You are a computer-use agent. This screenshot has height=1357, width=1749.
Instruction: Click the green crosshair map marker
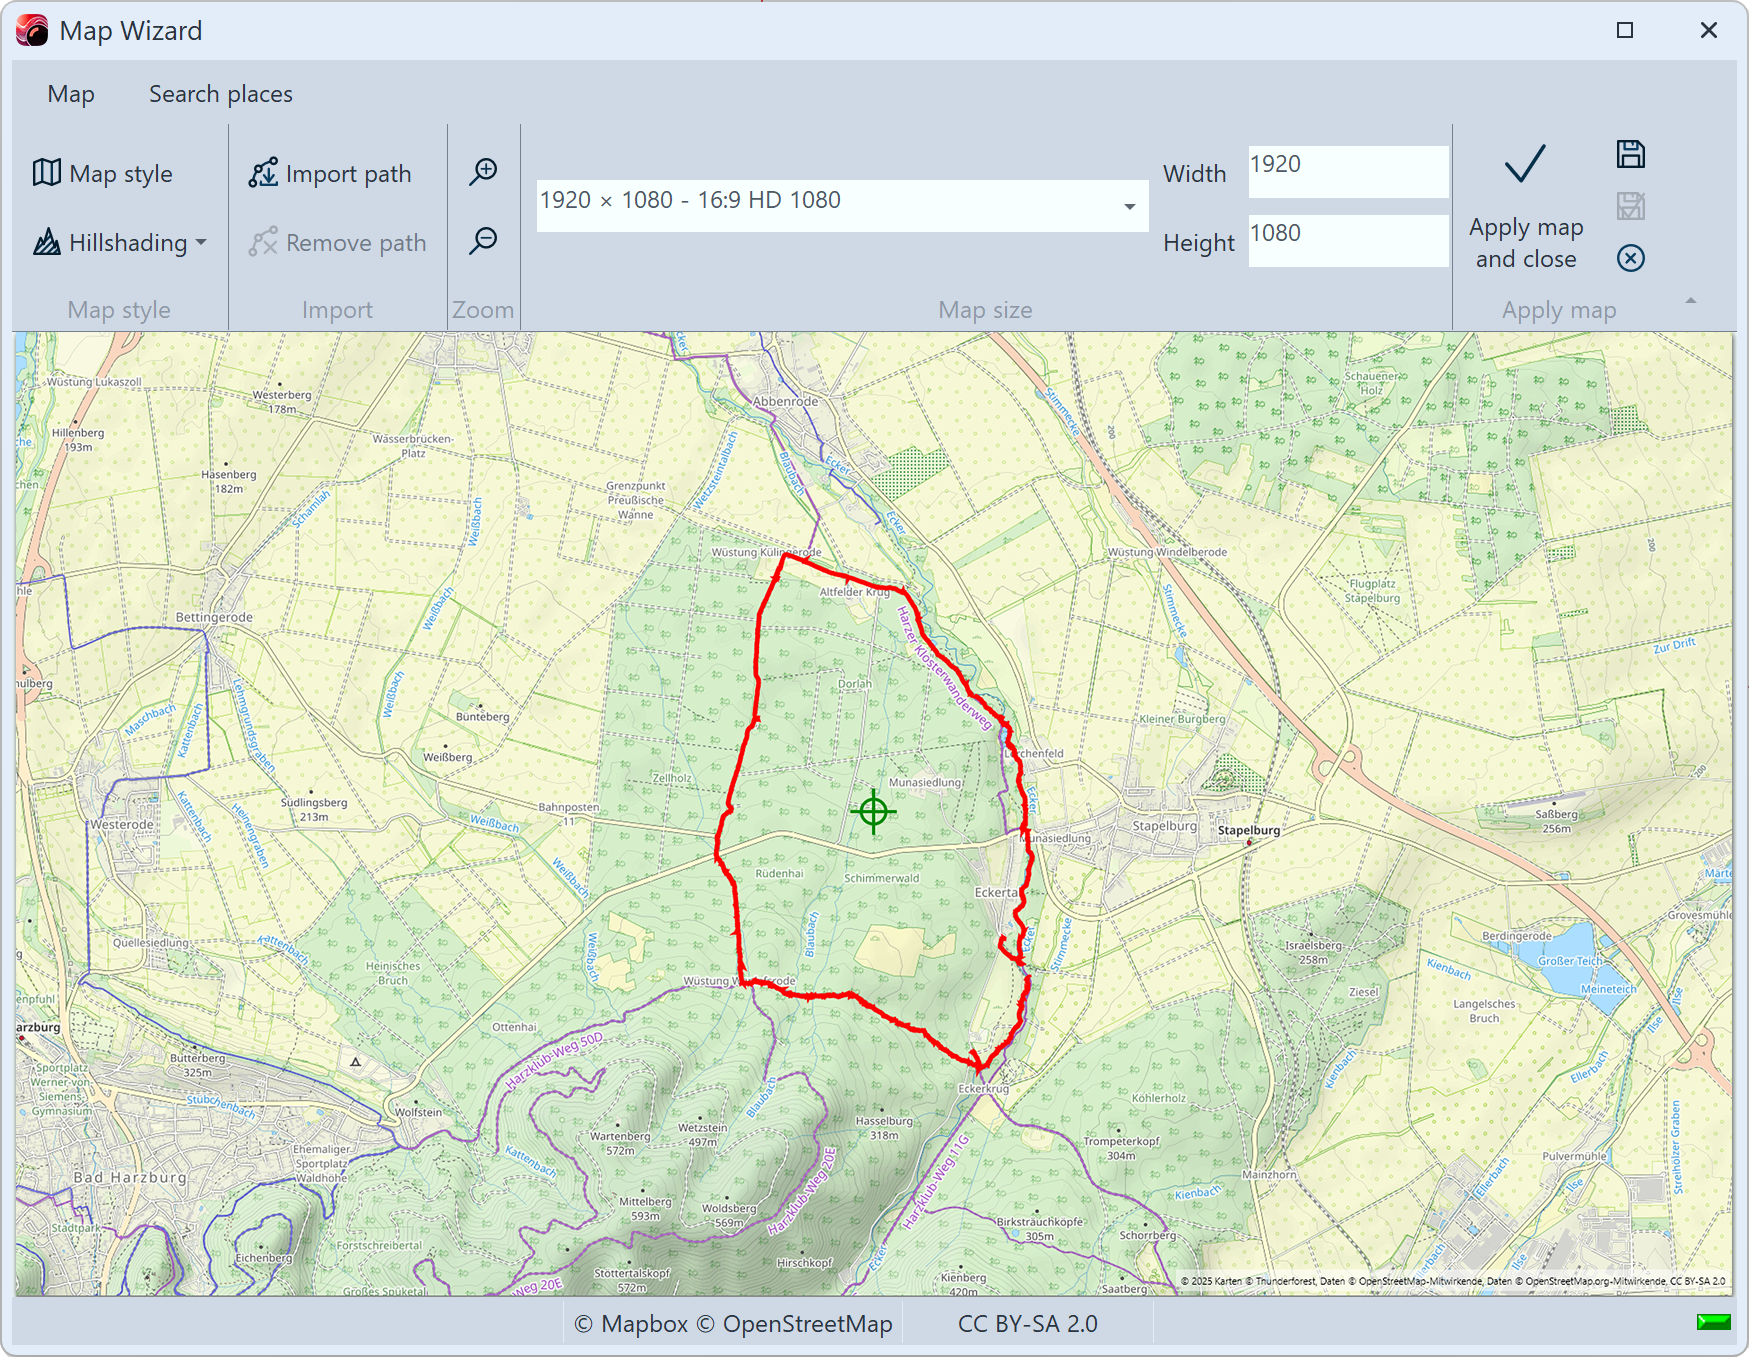coord(874,811)
